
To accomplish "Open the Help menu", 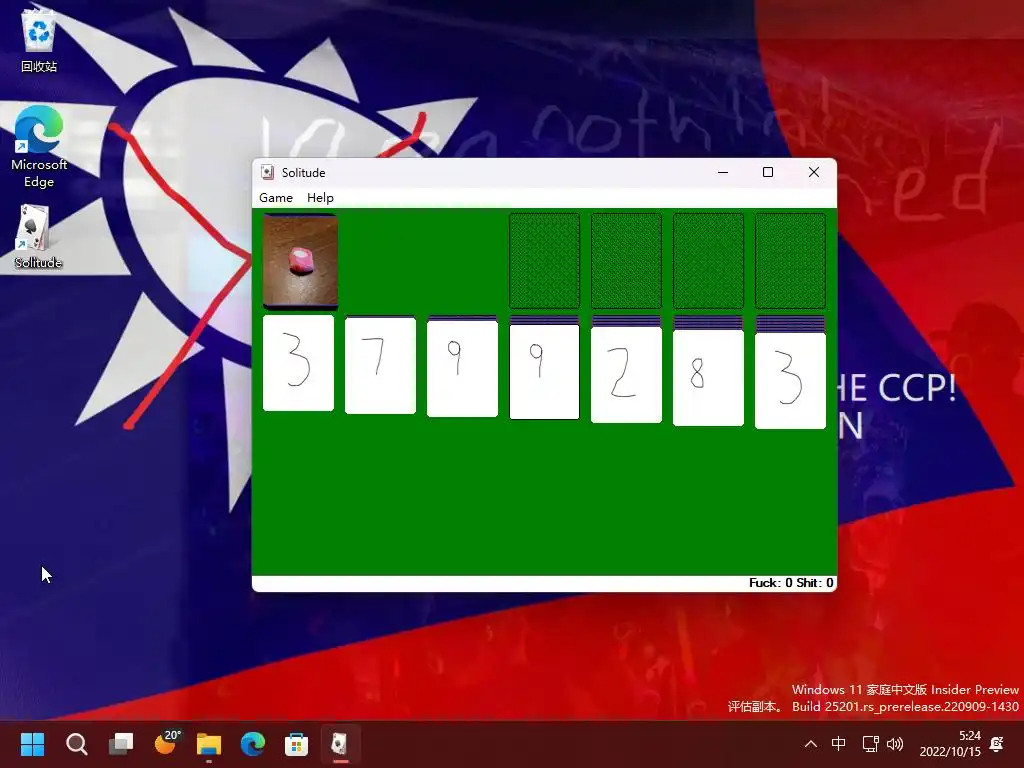I will click(x=320, y=197).
